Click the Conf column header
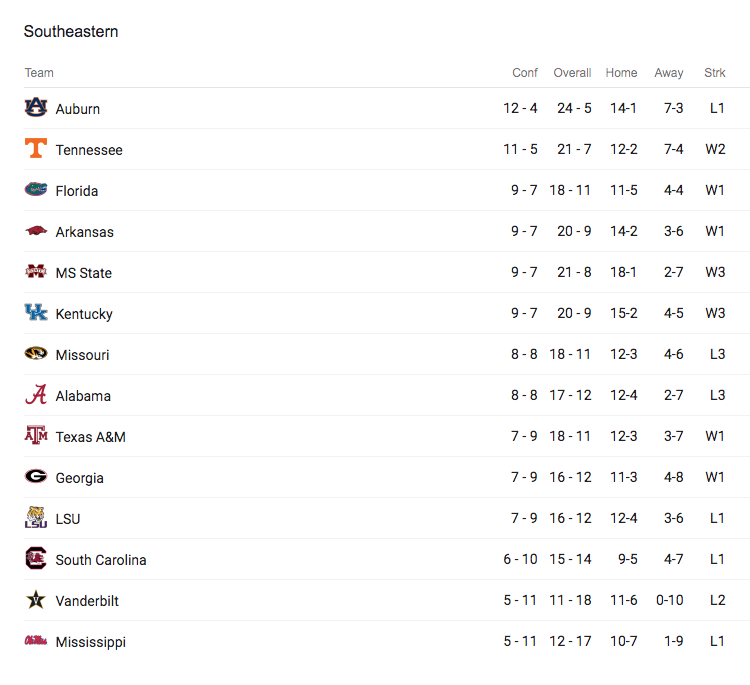Screen dimensions: 750x685 pyautogui.click(x=525, y=73)
